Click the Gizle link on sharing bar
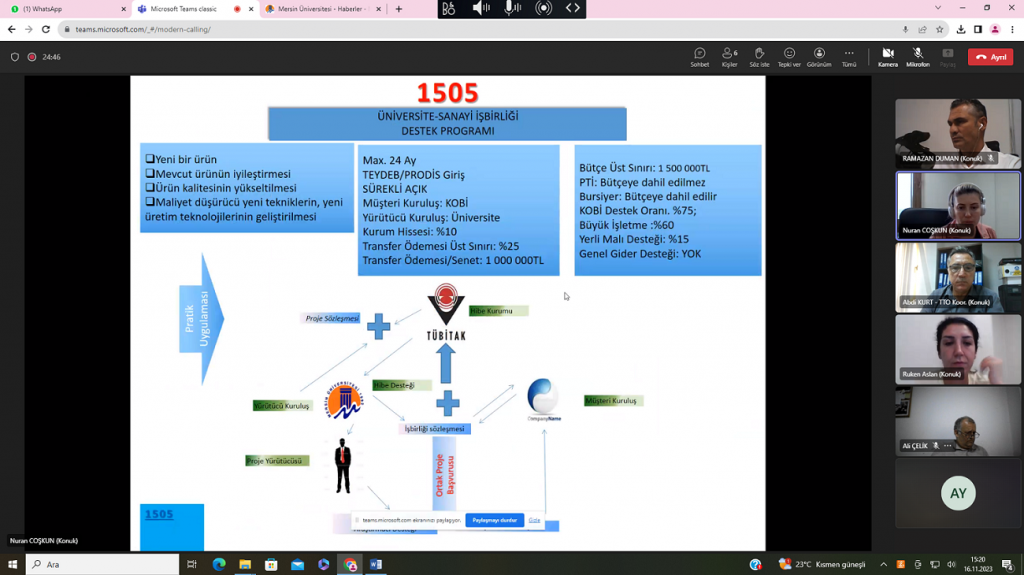 pos(534,520)
